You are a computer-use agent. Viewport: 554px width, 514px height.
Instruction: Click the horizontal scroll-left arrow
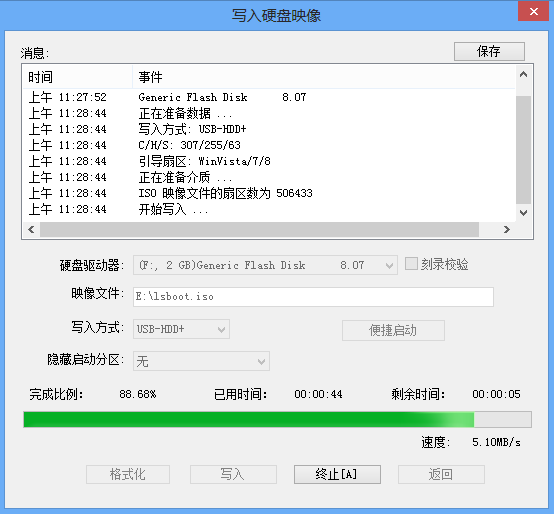click(x=31, y=230)
